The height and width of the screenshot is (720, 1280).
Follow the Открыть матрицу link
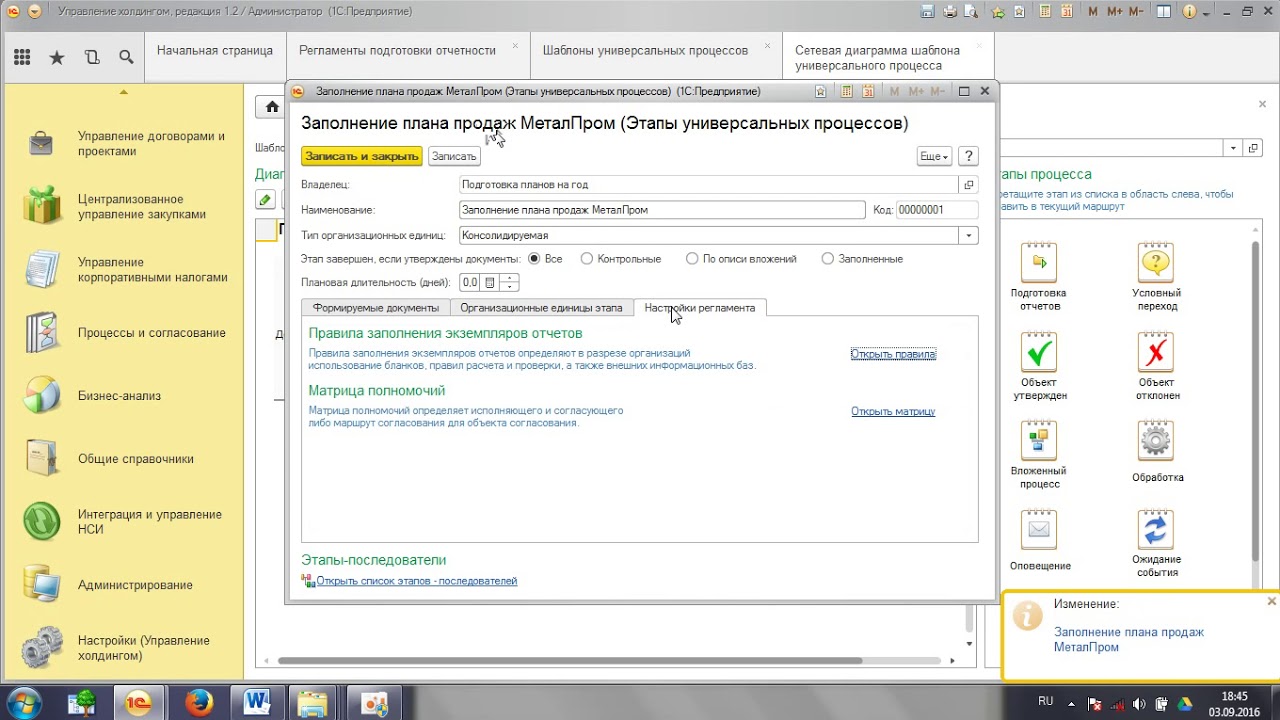point(893,411)
